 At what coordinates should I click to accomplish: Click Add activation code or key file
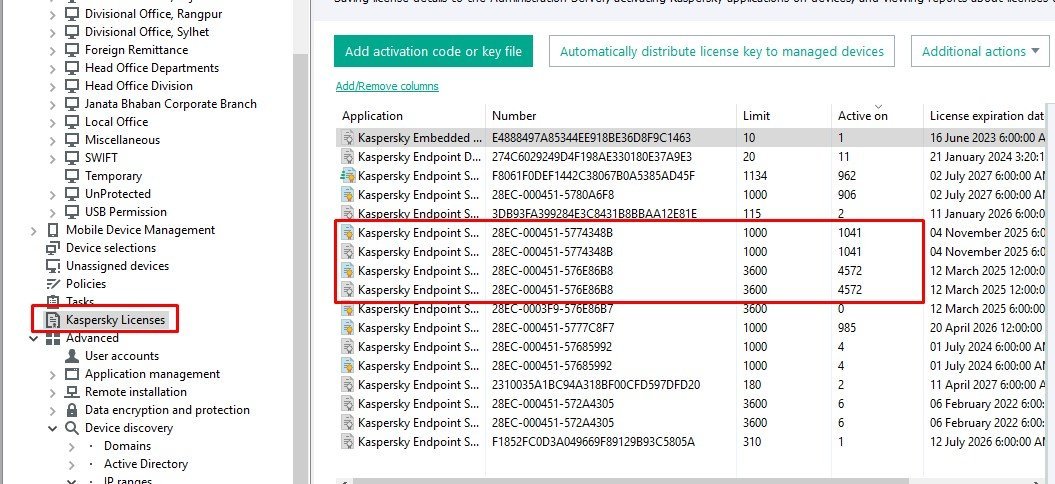pos(433,51)
